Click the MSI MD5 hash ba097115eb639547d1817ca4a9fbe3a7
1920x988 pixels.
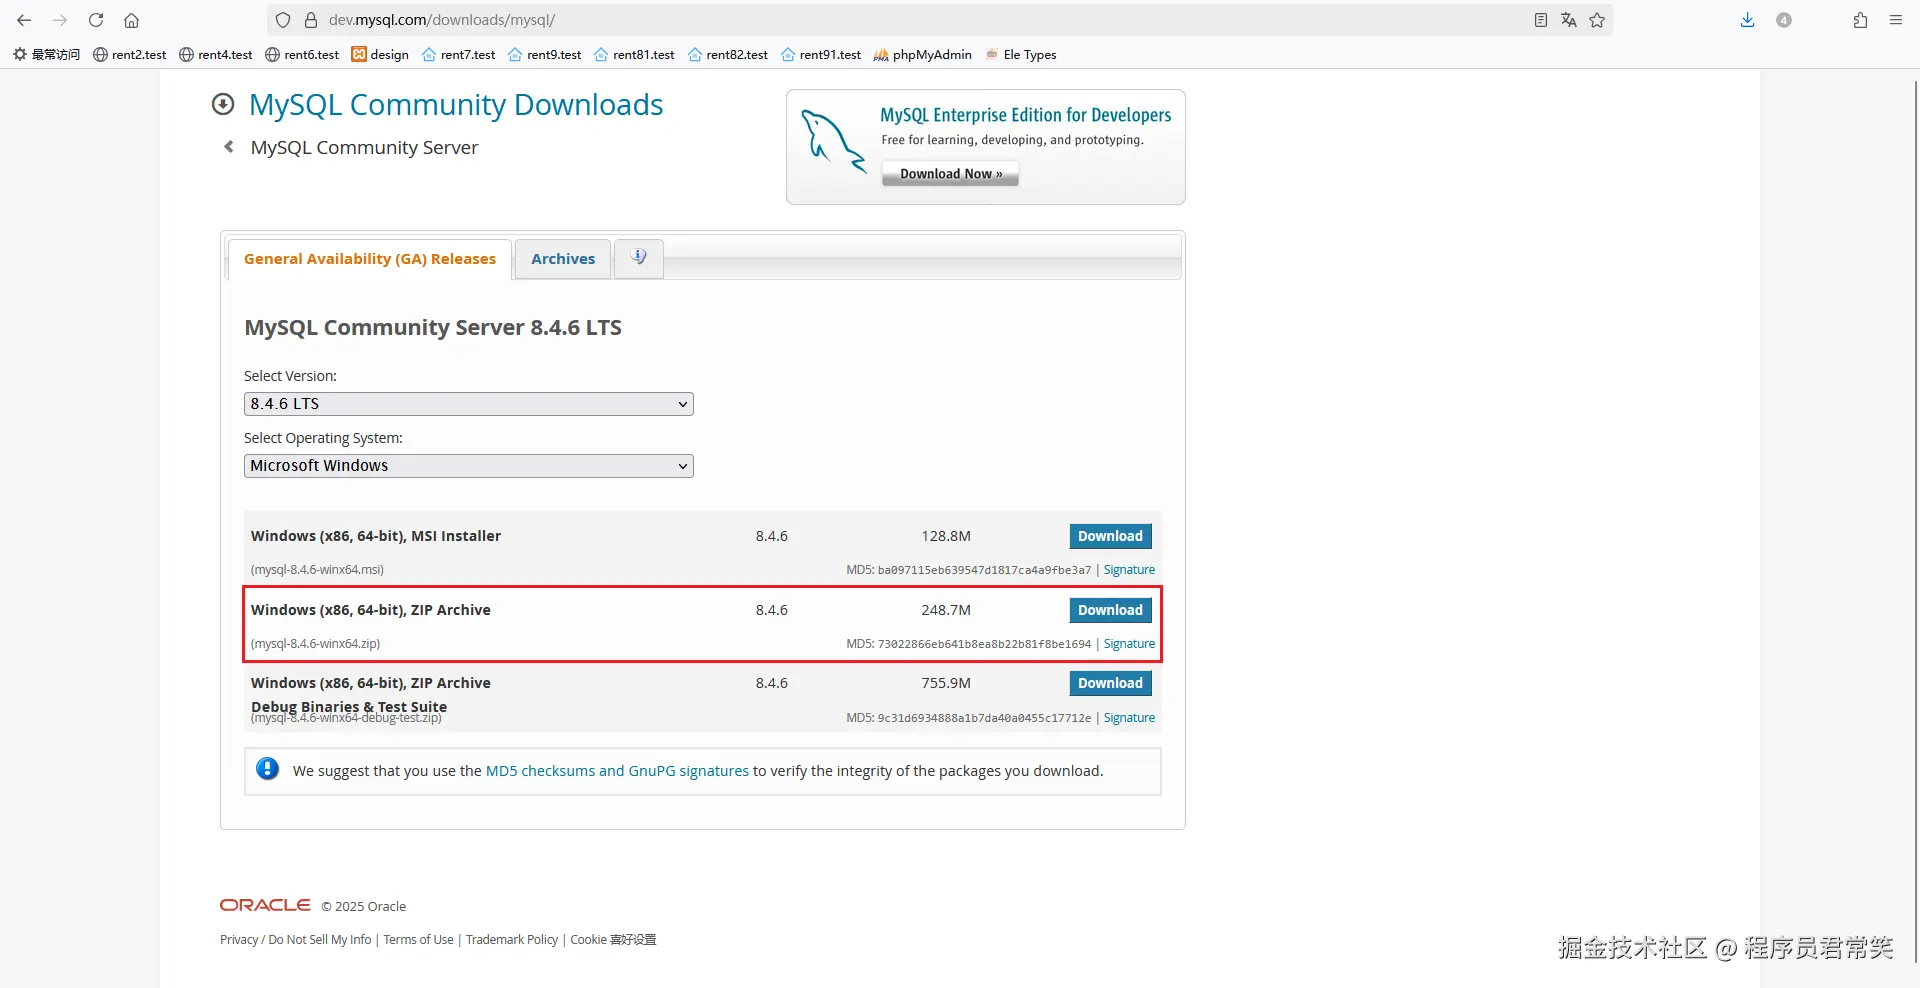(984, 570)
